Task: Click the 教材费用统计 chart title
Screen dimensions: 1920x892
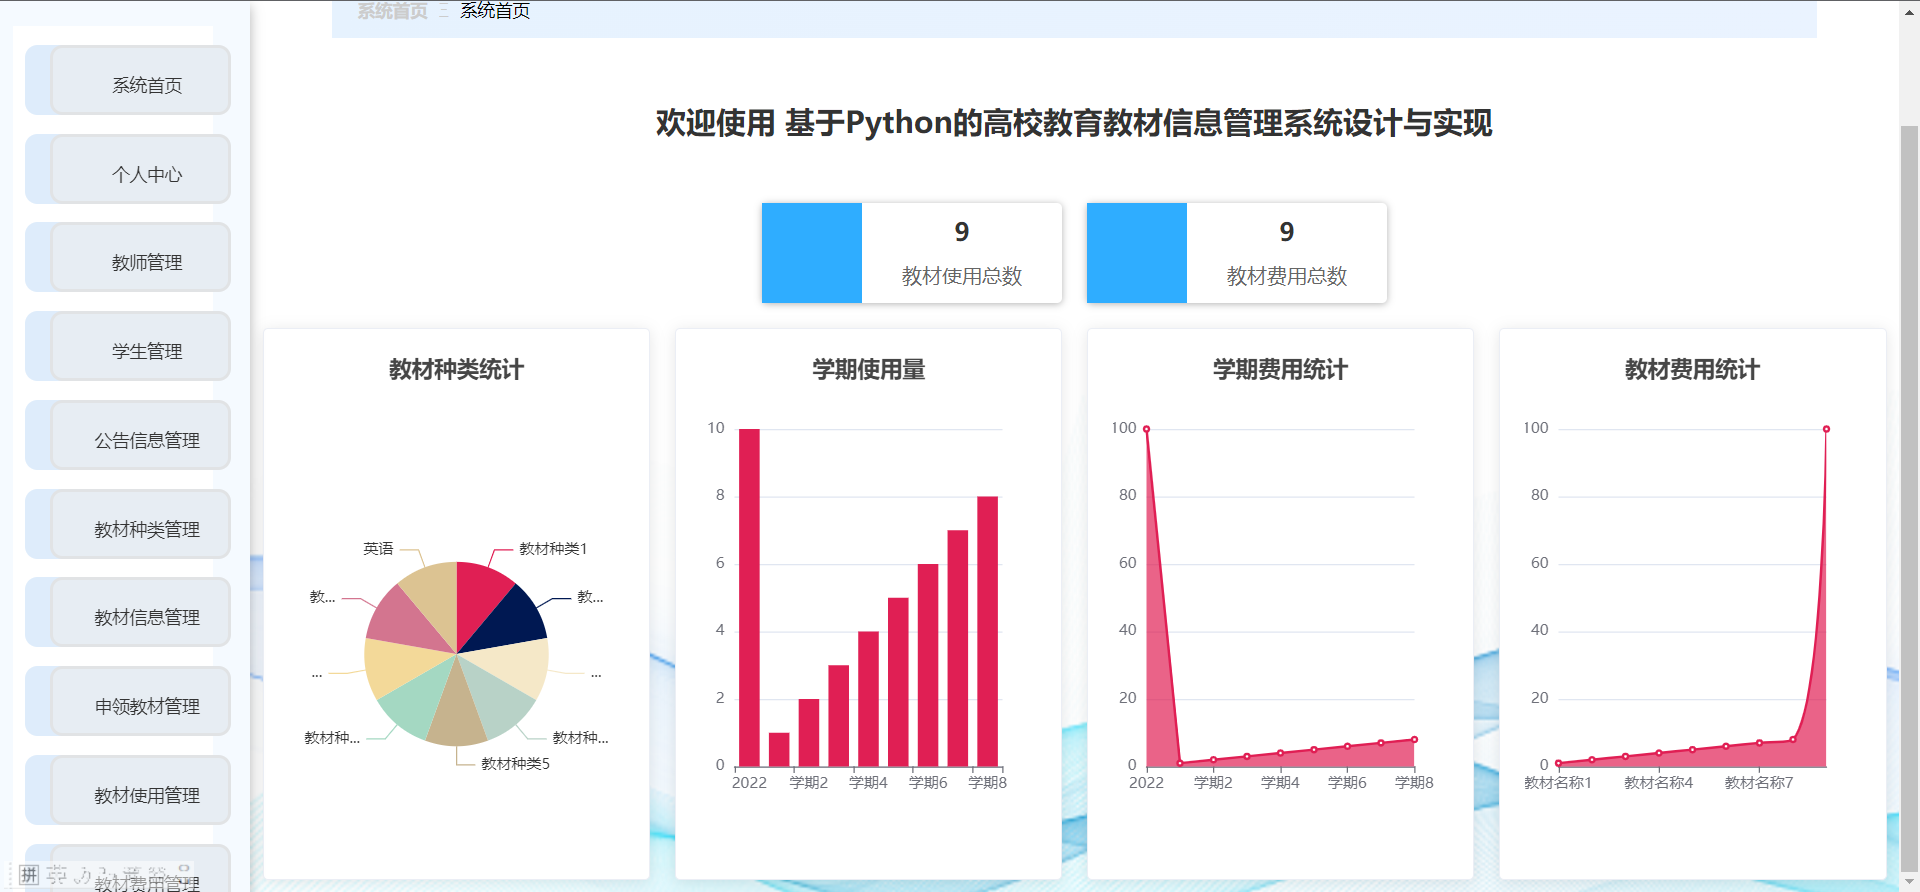Action: pos(1692,370)
